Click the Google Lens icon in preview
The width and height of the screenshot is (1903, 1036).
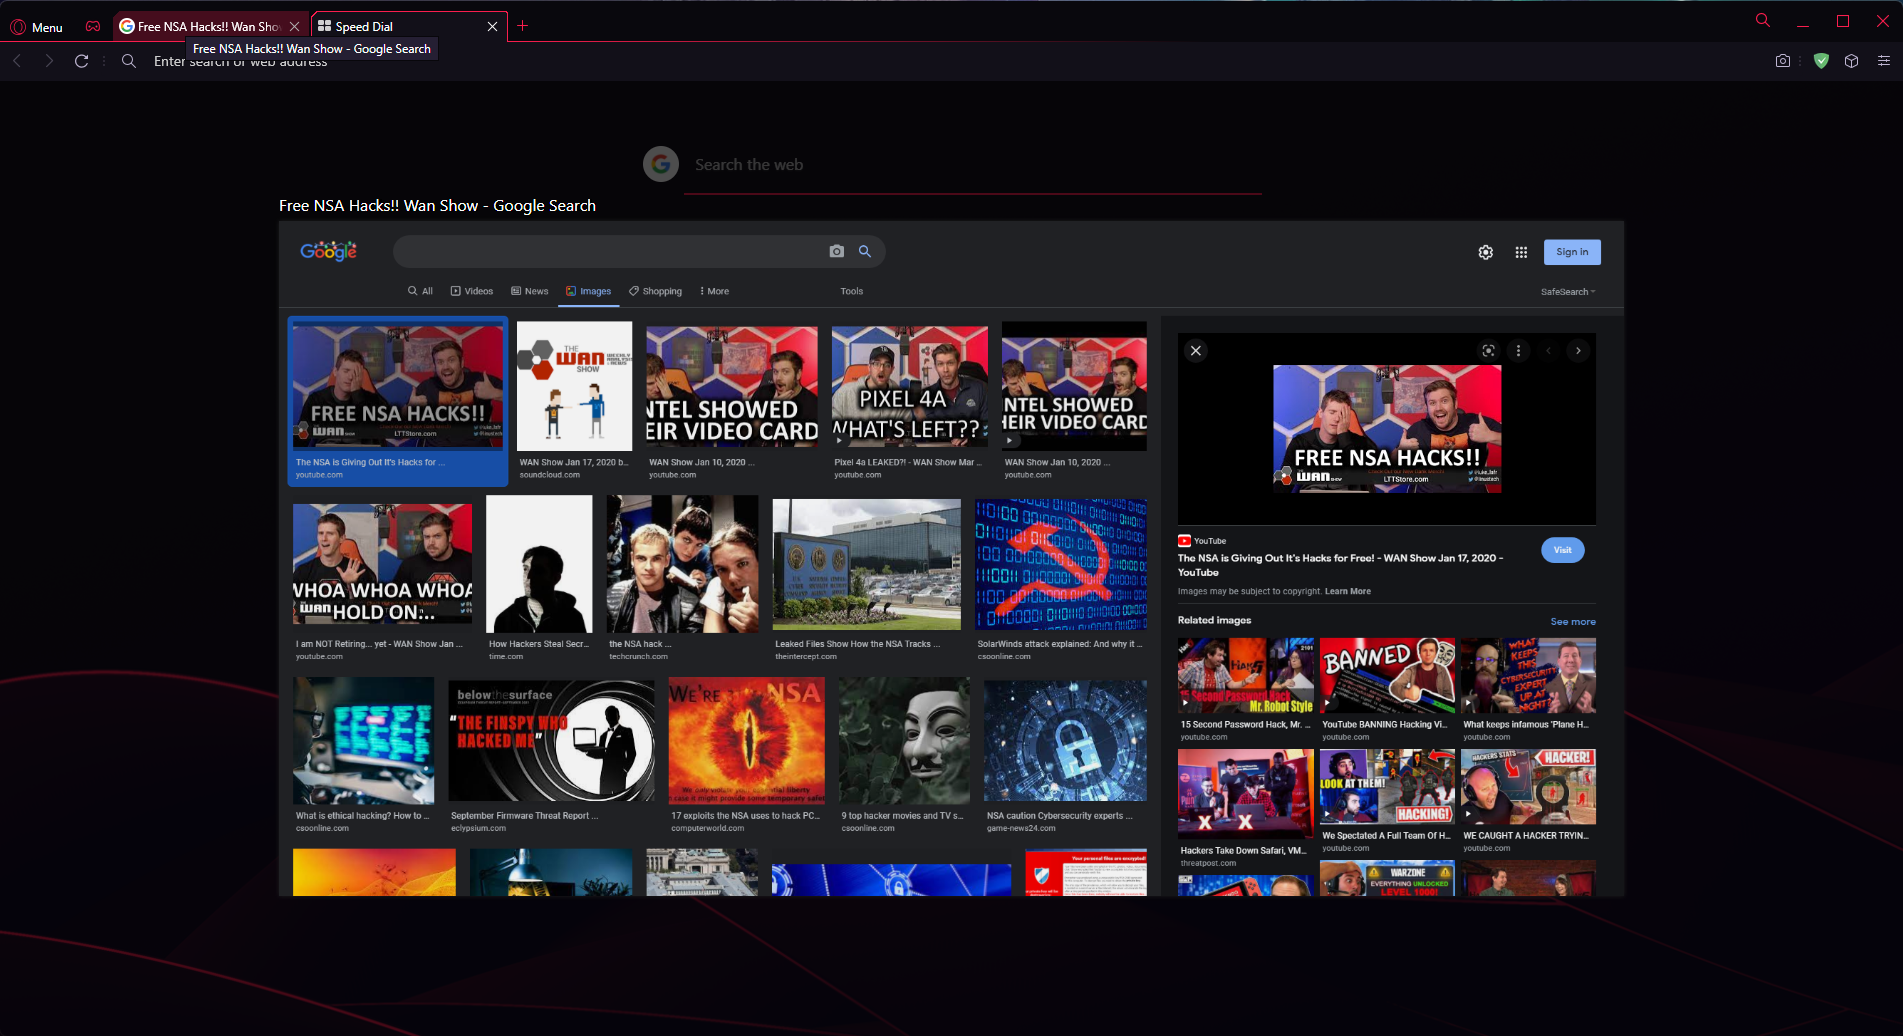[x=1489, y=350]
